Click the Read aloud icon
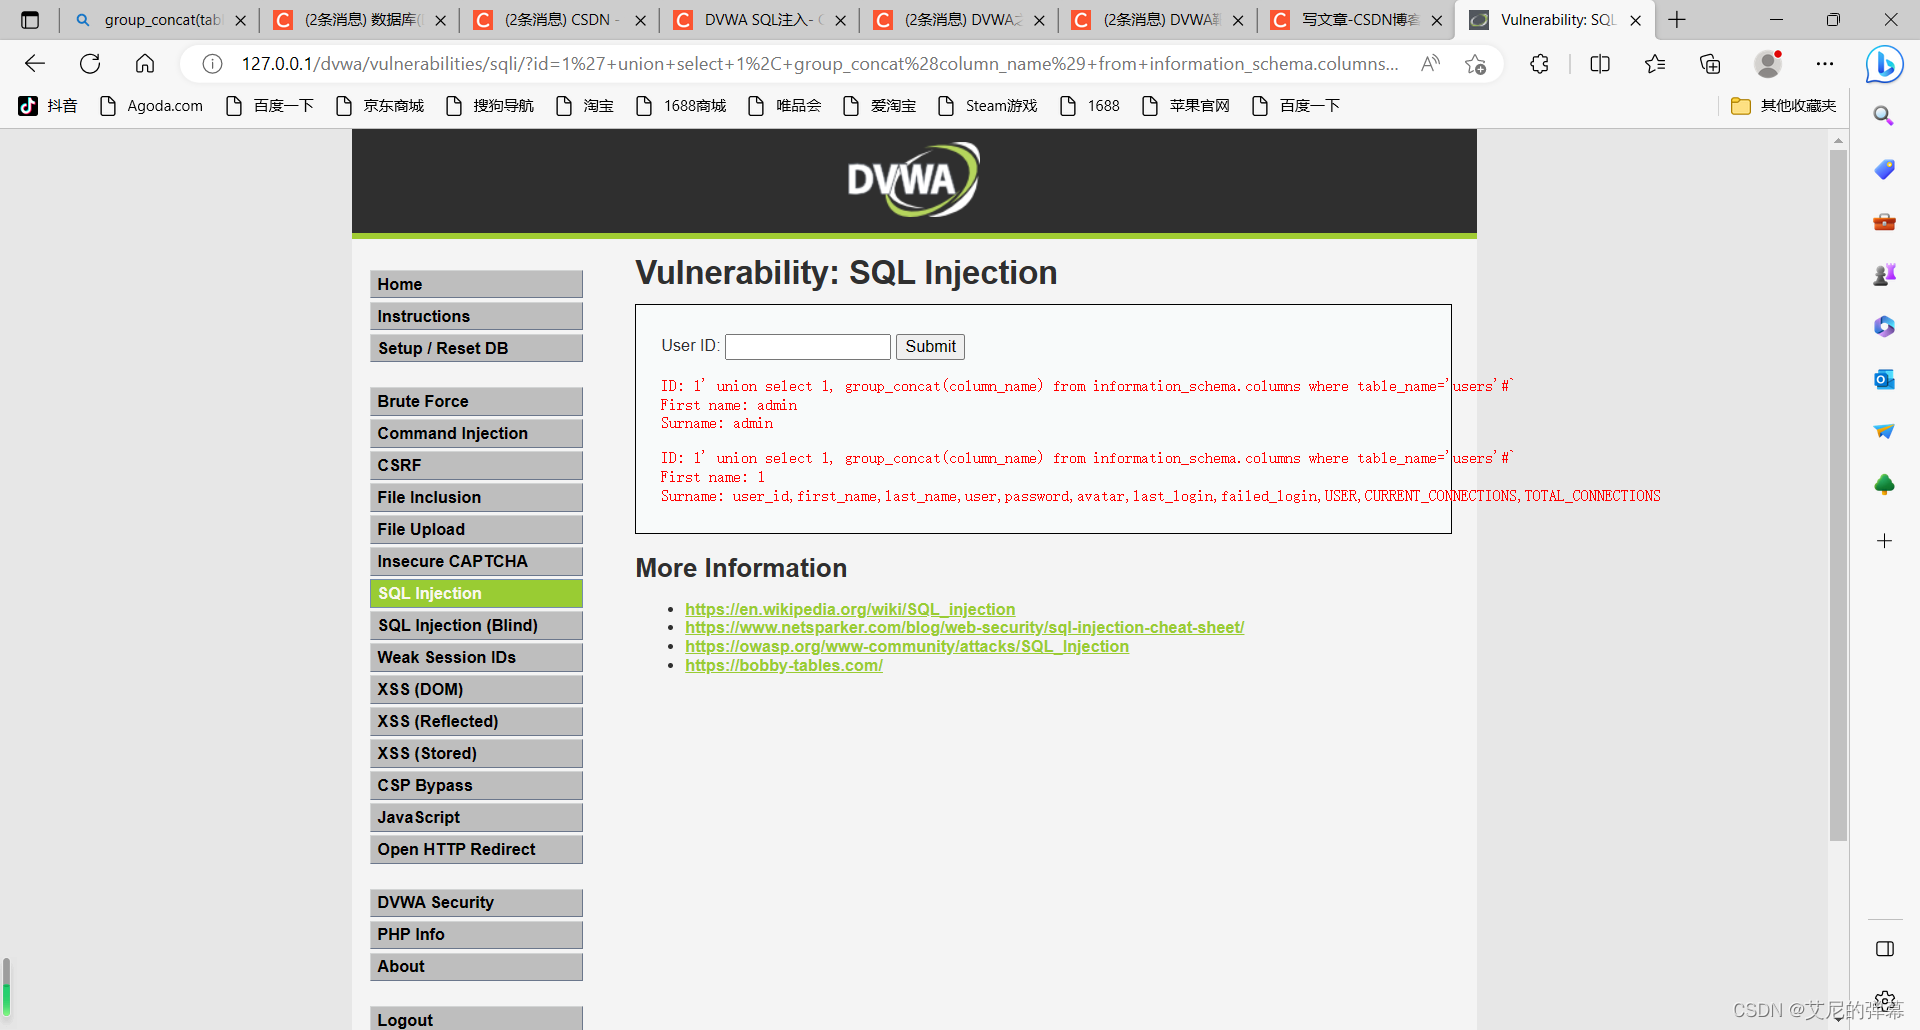Screen dimensions: 1920x1030 tap(1431, 64)
